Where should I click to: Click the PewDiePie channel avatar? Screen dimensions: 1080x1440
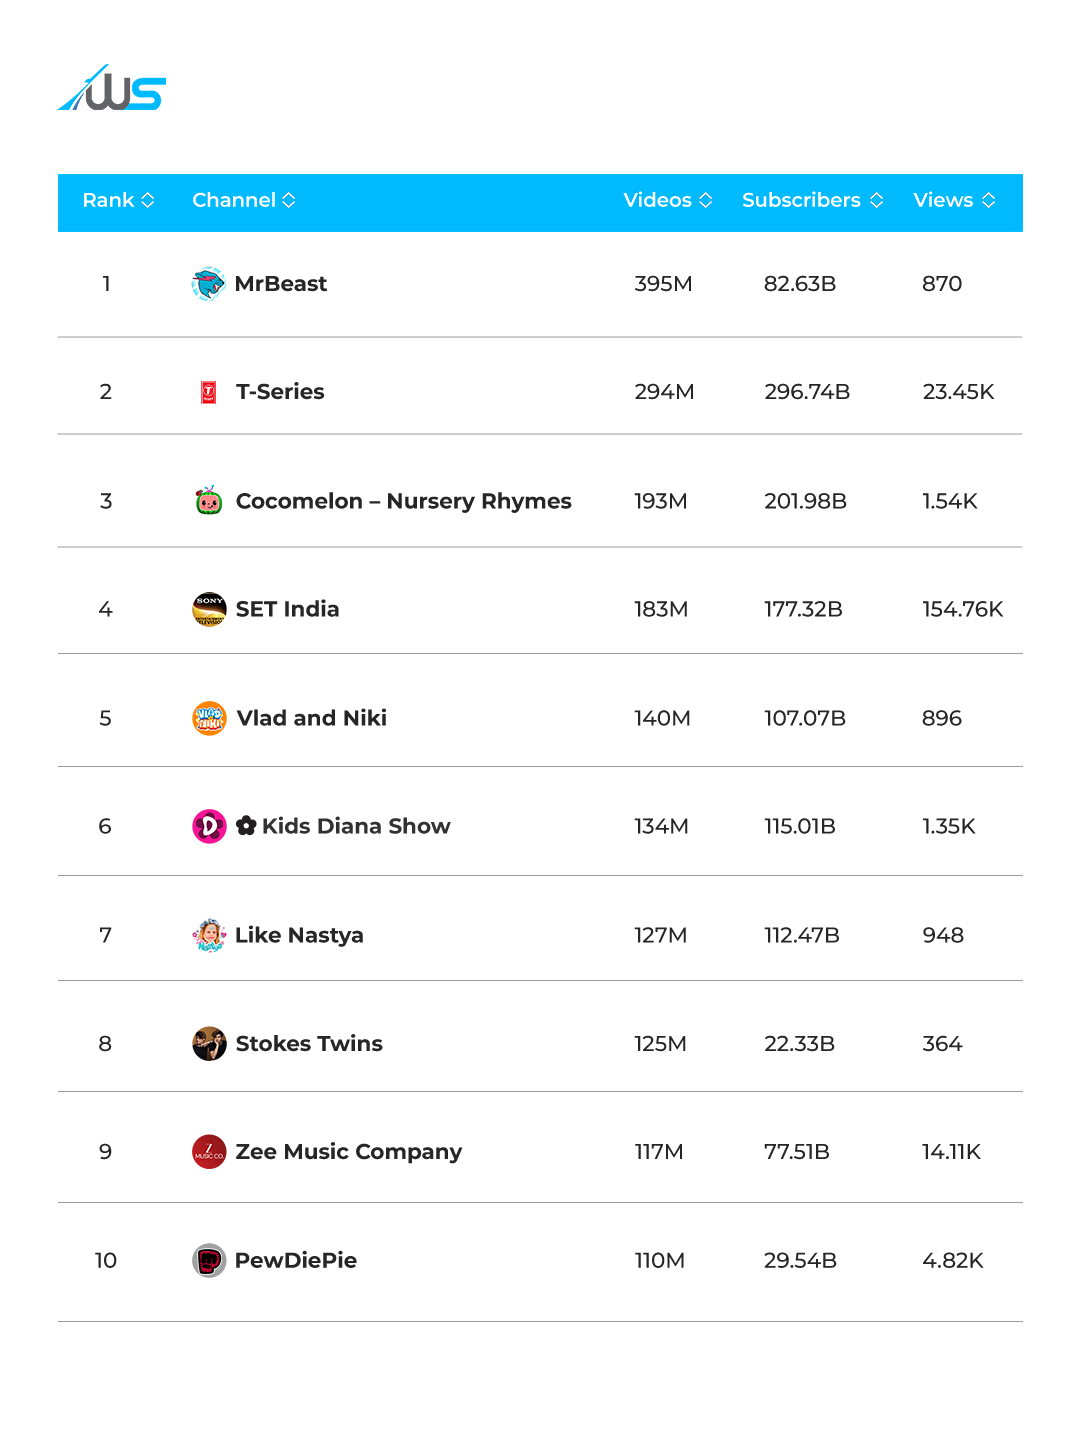(x=209, y=1261)
